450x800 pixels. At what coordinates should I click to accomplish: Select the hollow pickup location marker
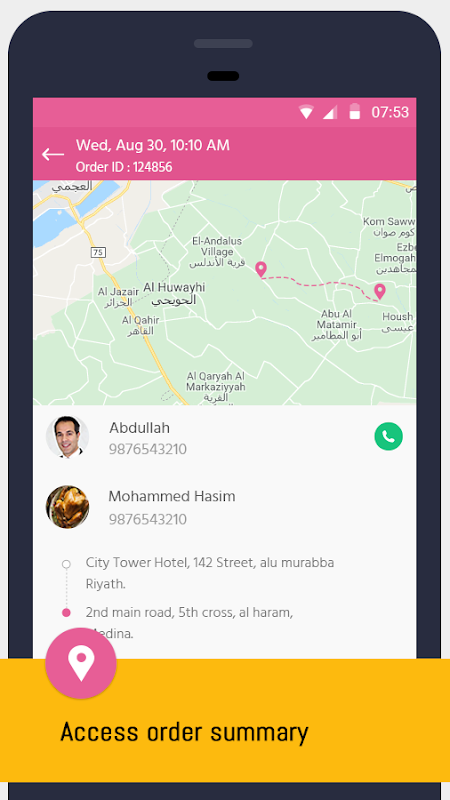pos(66,564)
